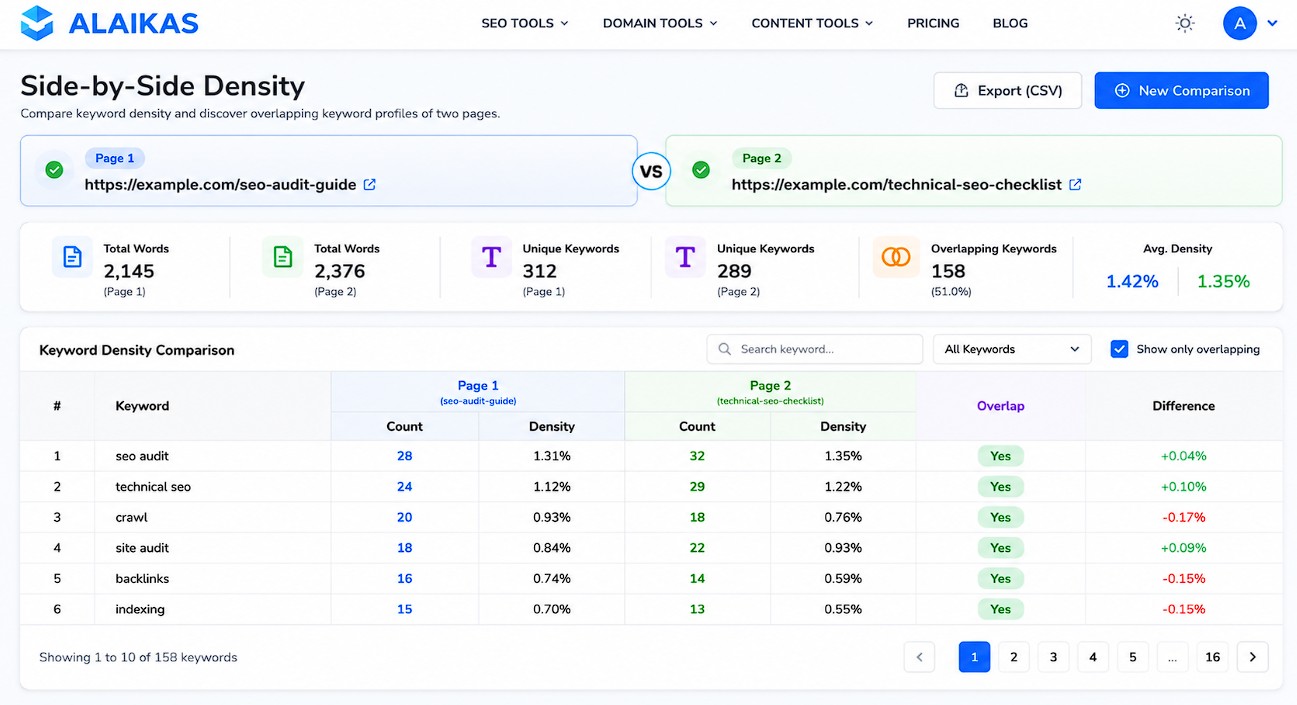Screen dimensions: 1297x705
Task: Click the Page 2 tag label
Action: [x=762, y=158]
